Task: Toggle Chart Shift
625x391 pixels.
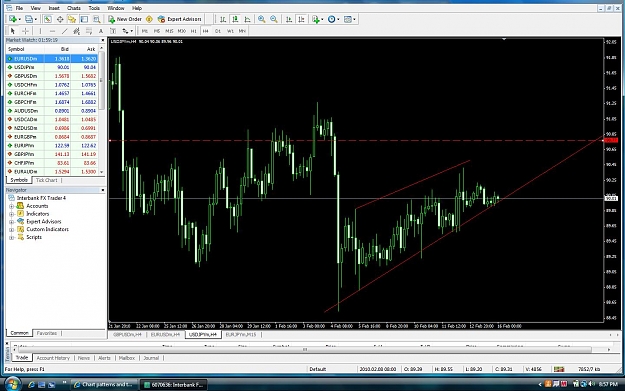Action: 301,19
